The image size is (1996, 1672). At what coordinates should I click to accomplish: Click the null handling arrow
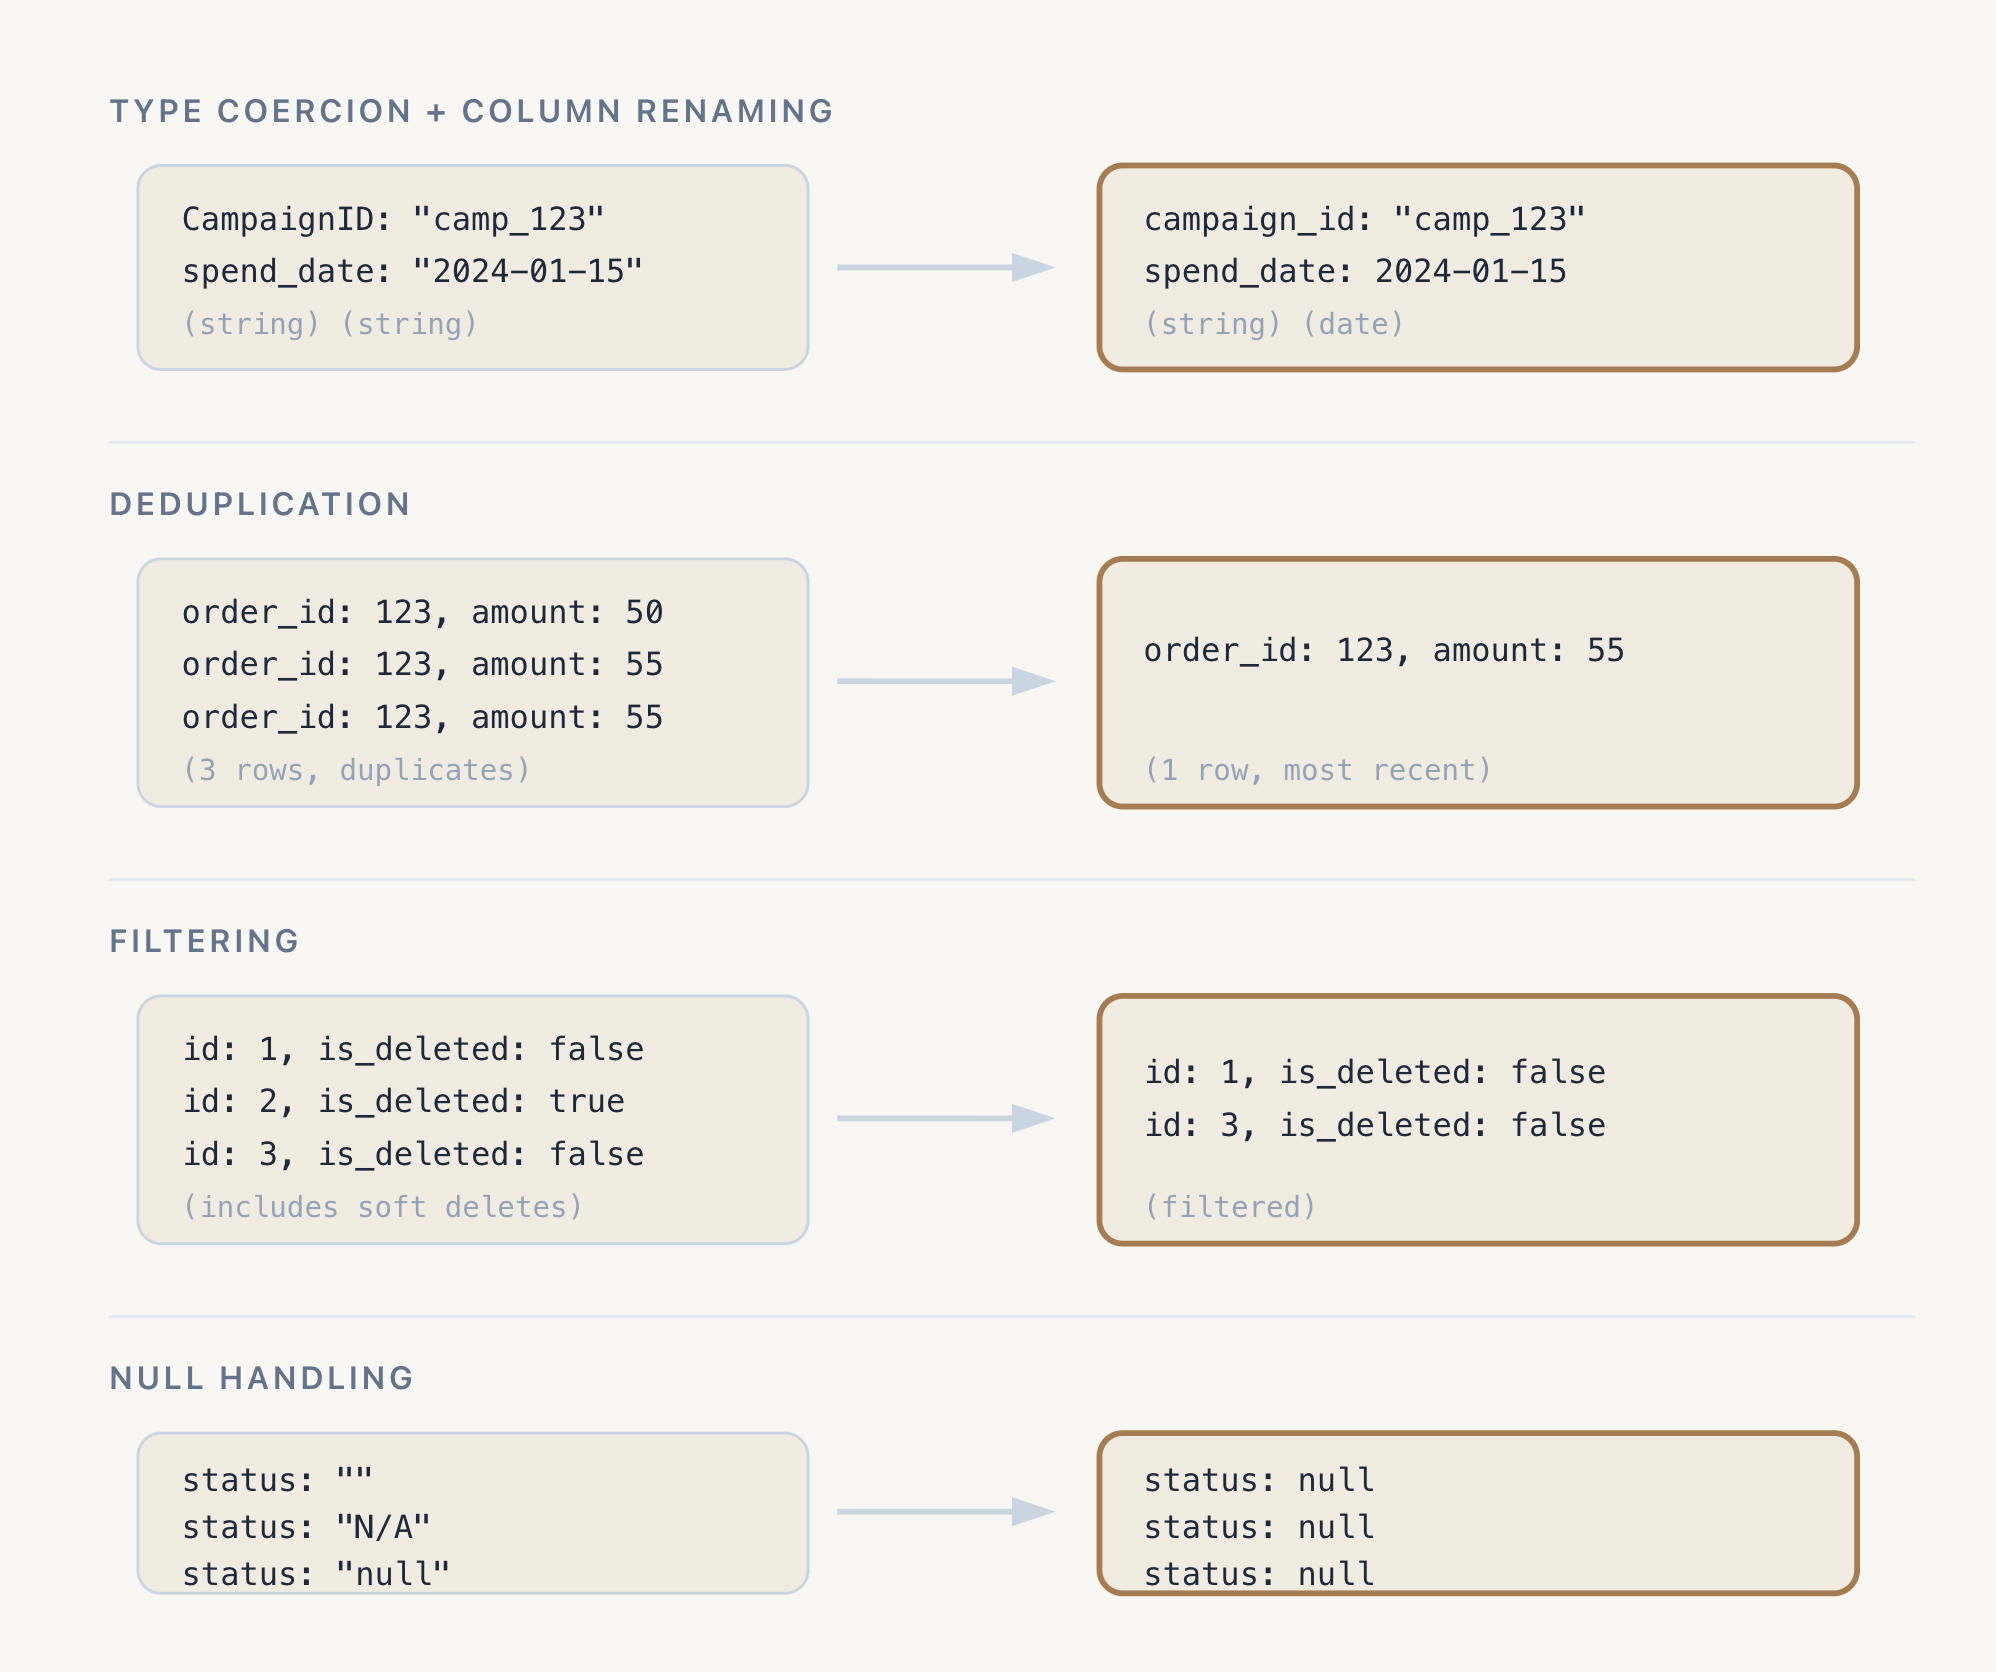coord(945,1511)
